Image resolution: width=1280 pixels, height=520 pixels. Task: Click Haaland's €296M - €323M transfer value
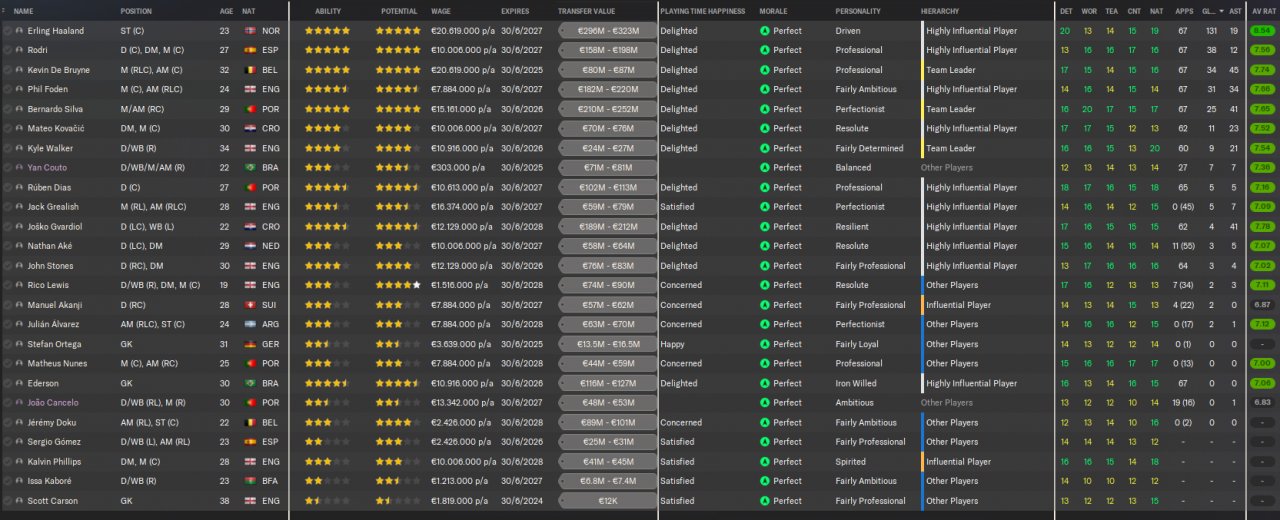[x=608, y=31]
